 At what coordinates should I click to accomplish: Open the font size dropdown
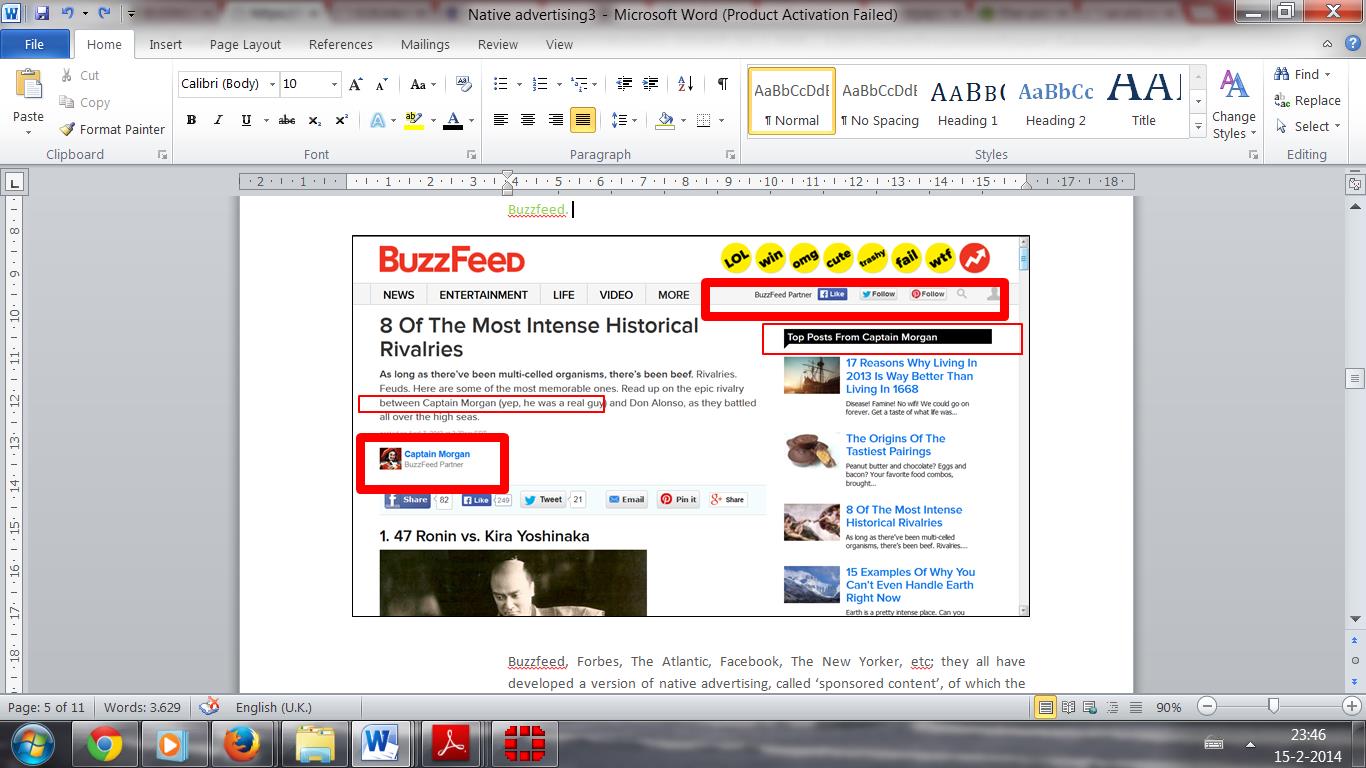coord(335,84)
